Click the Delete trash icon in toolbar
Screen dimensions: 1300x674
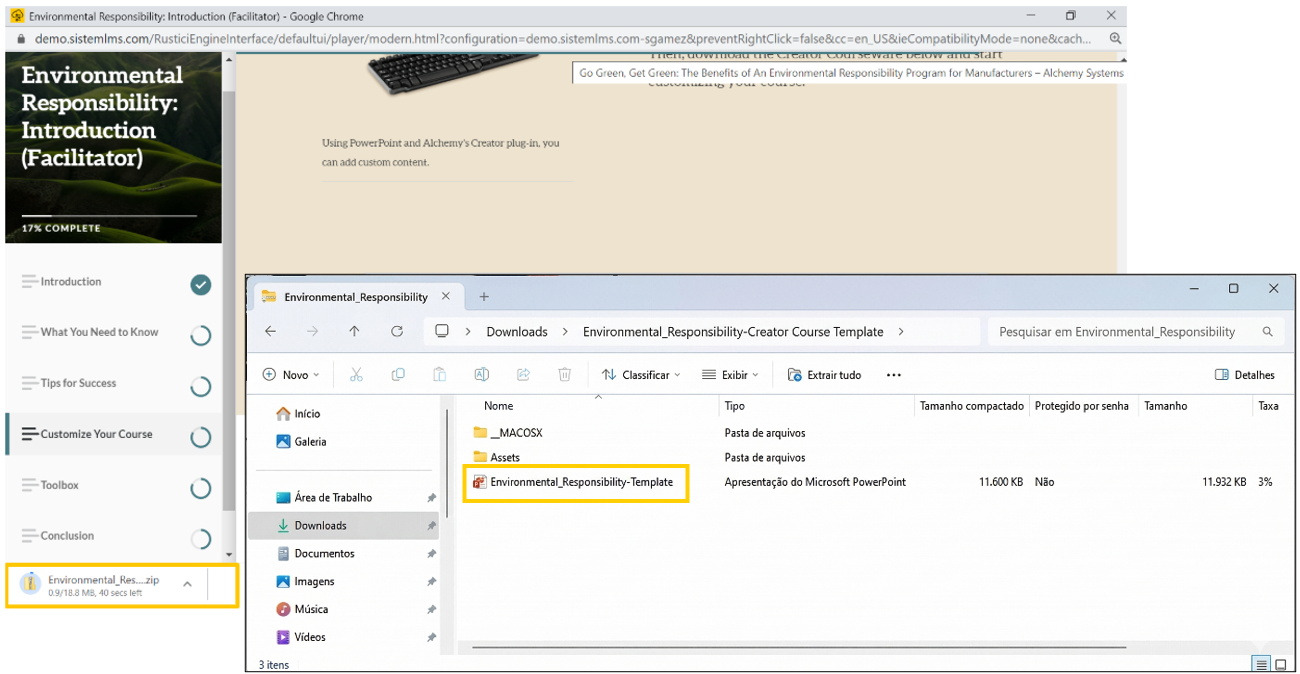click(x=565, y=375)
